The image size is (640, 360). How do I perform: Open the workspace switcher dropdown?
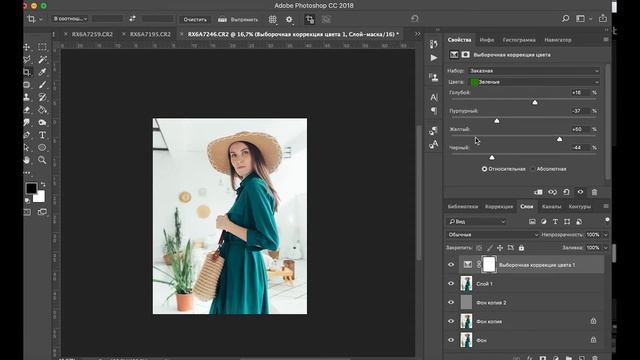pos(583,19)
